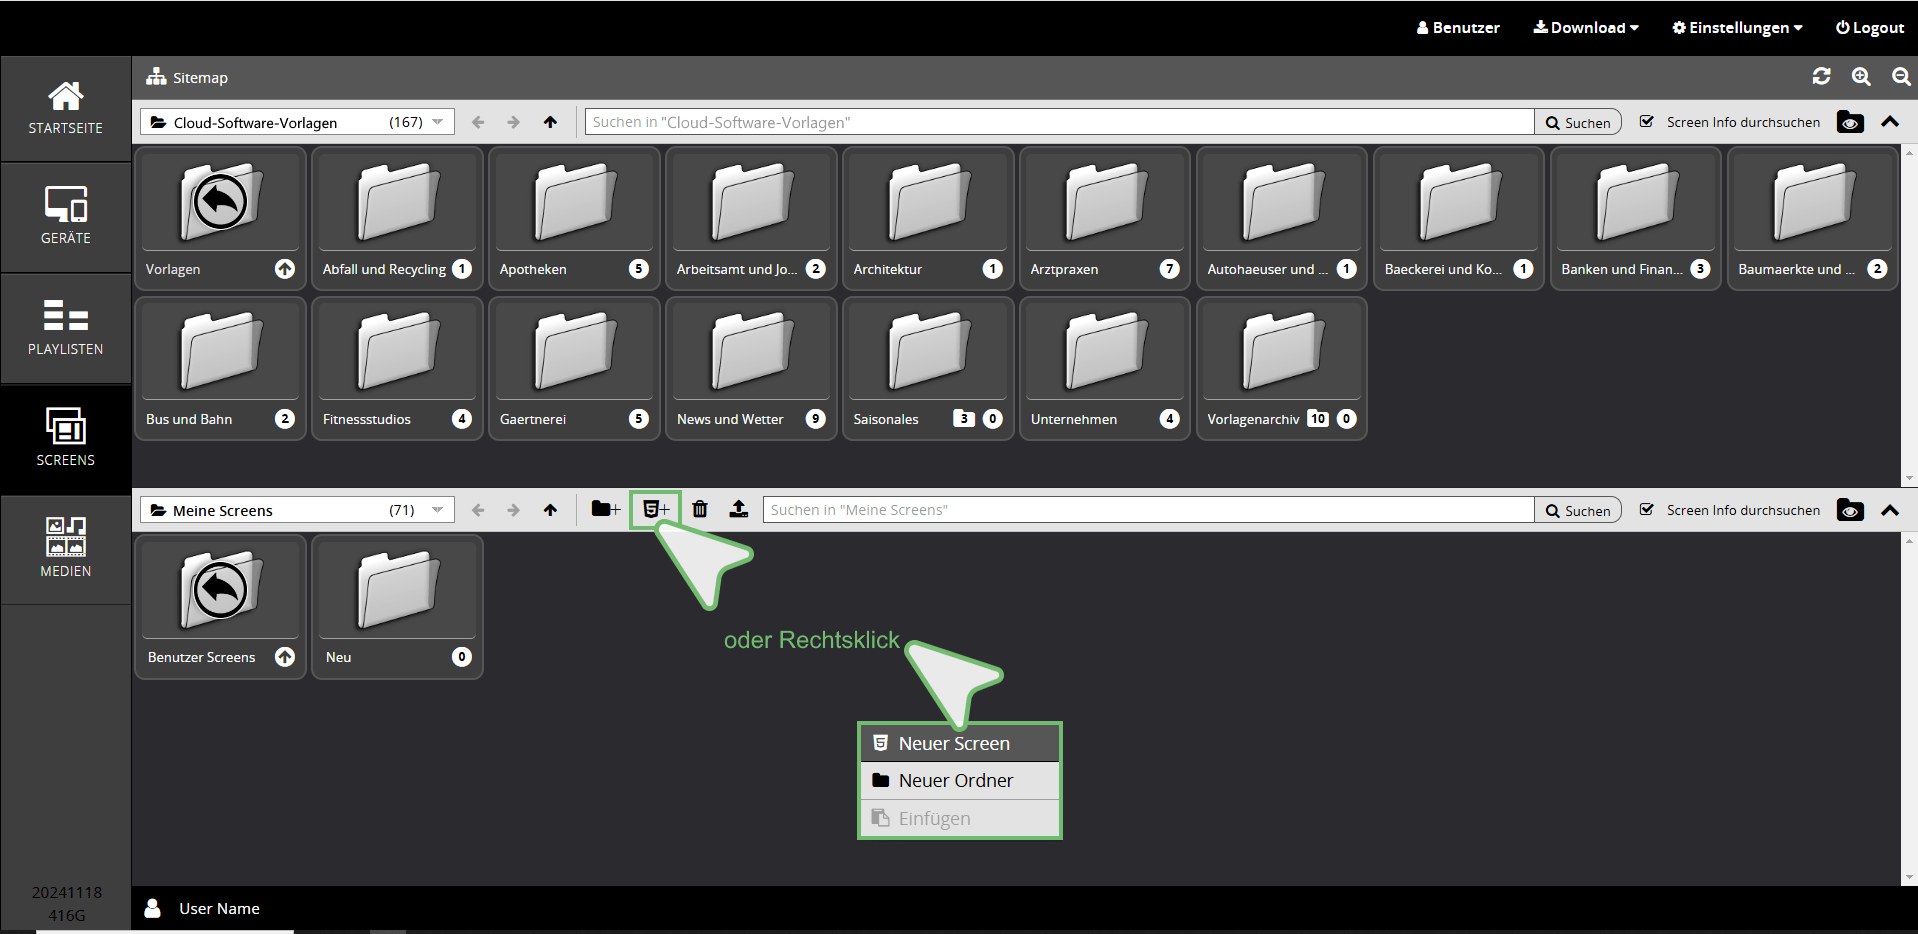The height and width of the screenshot is (934, 1918).
Task: Click the new screen icon in Meine Screens toolbar
Action: (656, 509)
